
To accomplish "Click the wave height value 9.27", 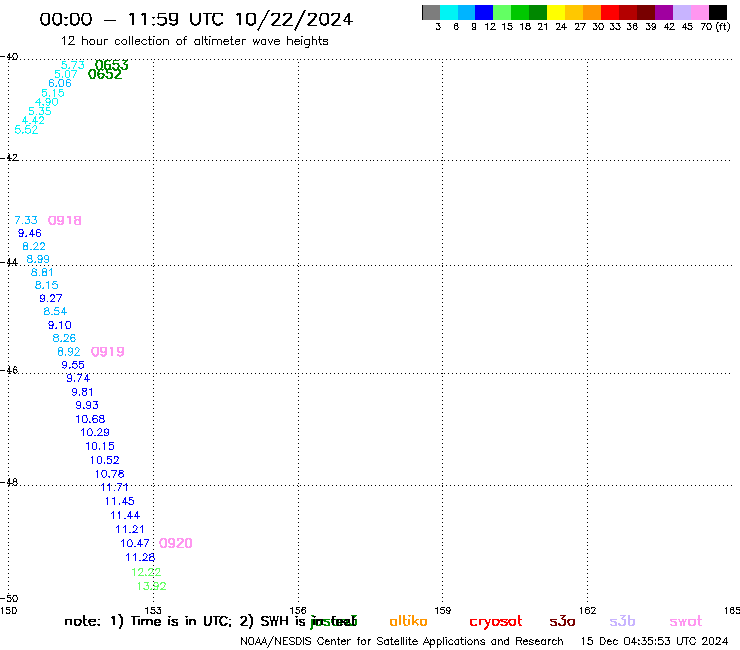I will pyautogui.click(x=50, y=298).
